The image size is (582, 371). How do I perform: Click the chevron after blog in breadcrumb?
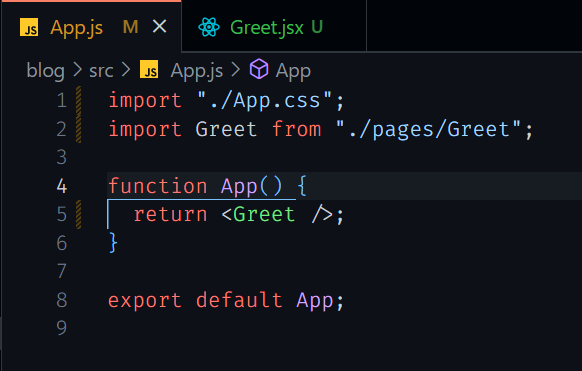coord(77,70)
